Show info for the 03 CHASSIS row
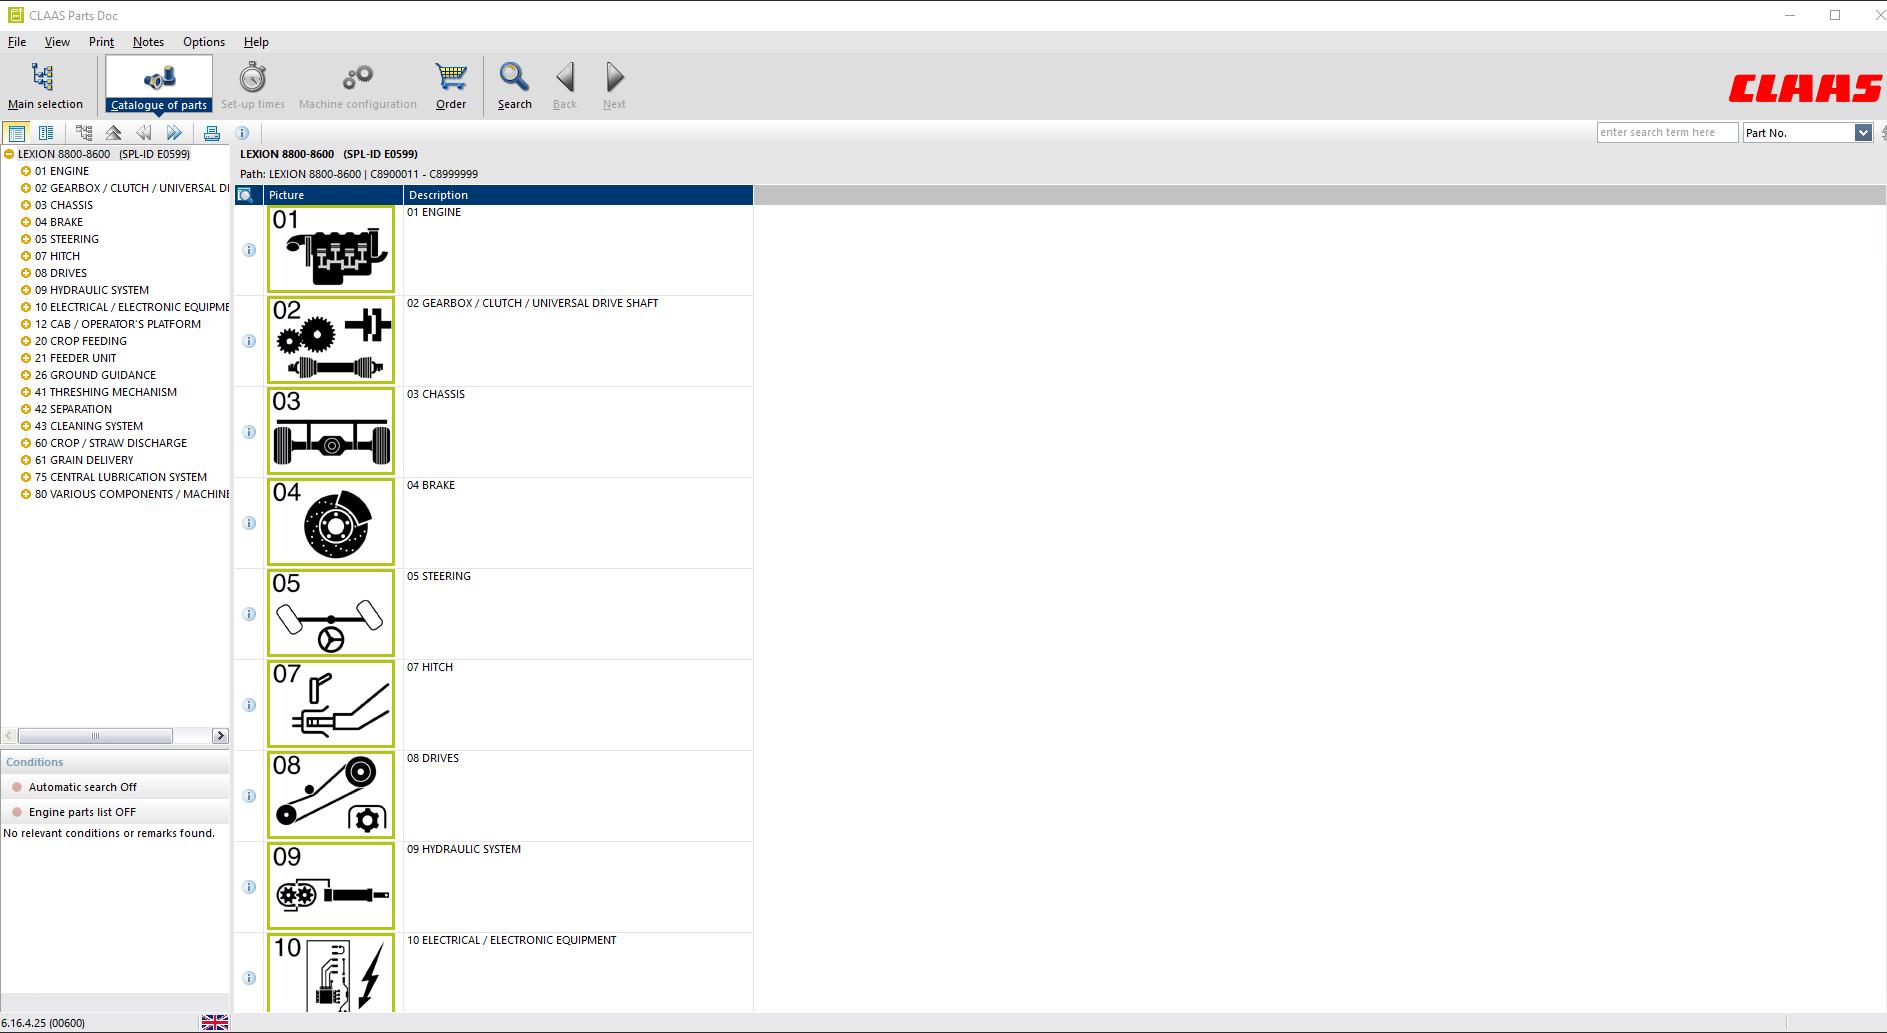This screenshot has height=1033, width=1887. click(x=249, y=432)
